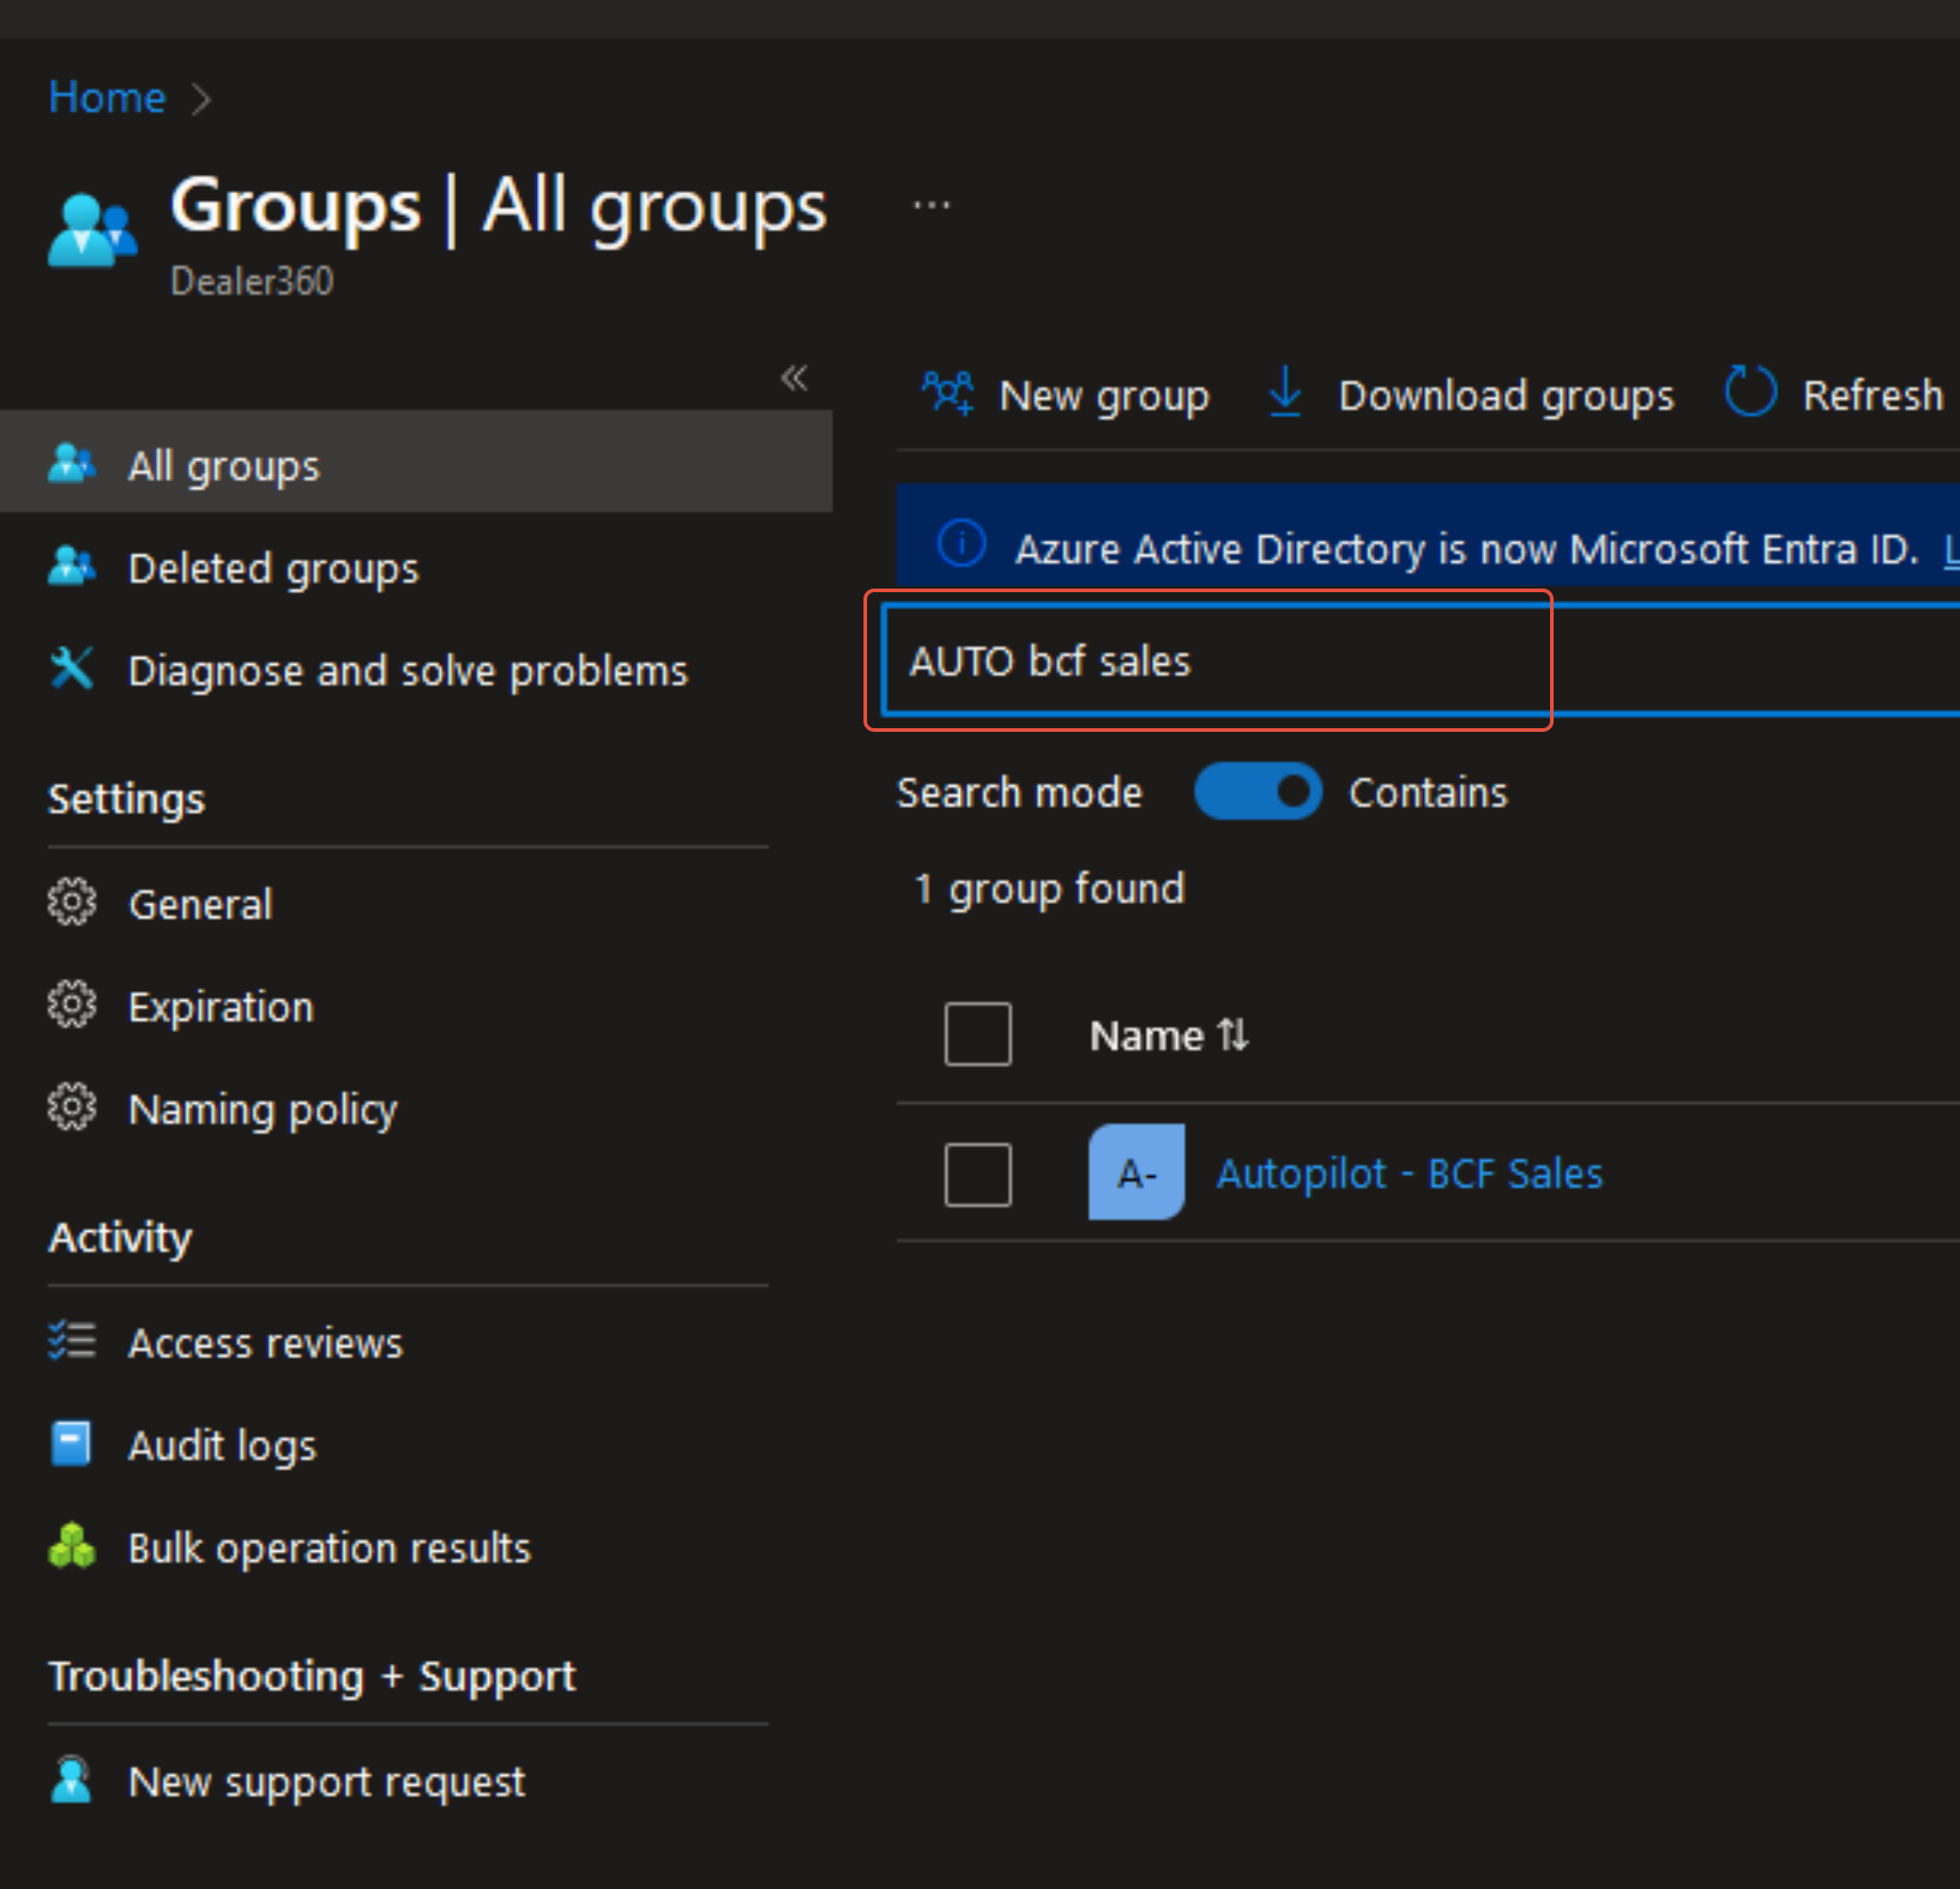Click the group search input field
Image resolution: width=1960 pixels, height=1889 pixels.
pyautogui.click(x=1400, y=661)
